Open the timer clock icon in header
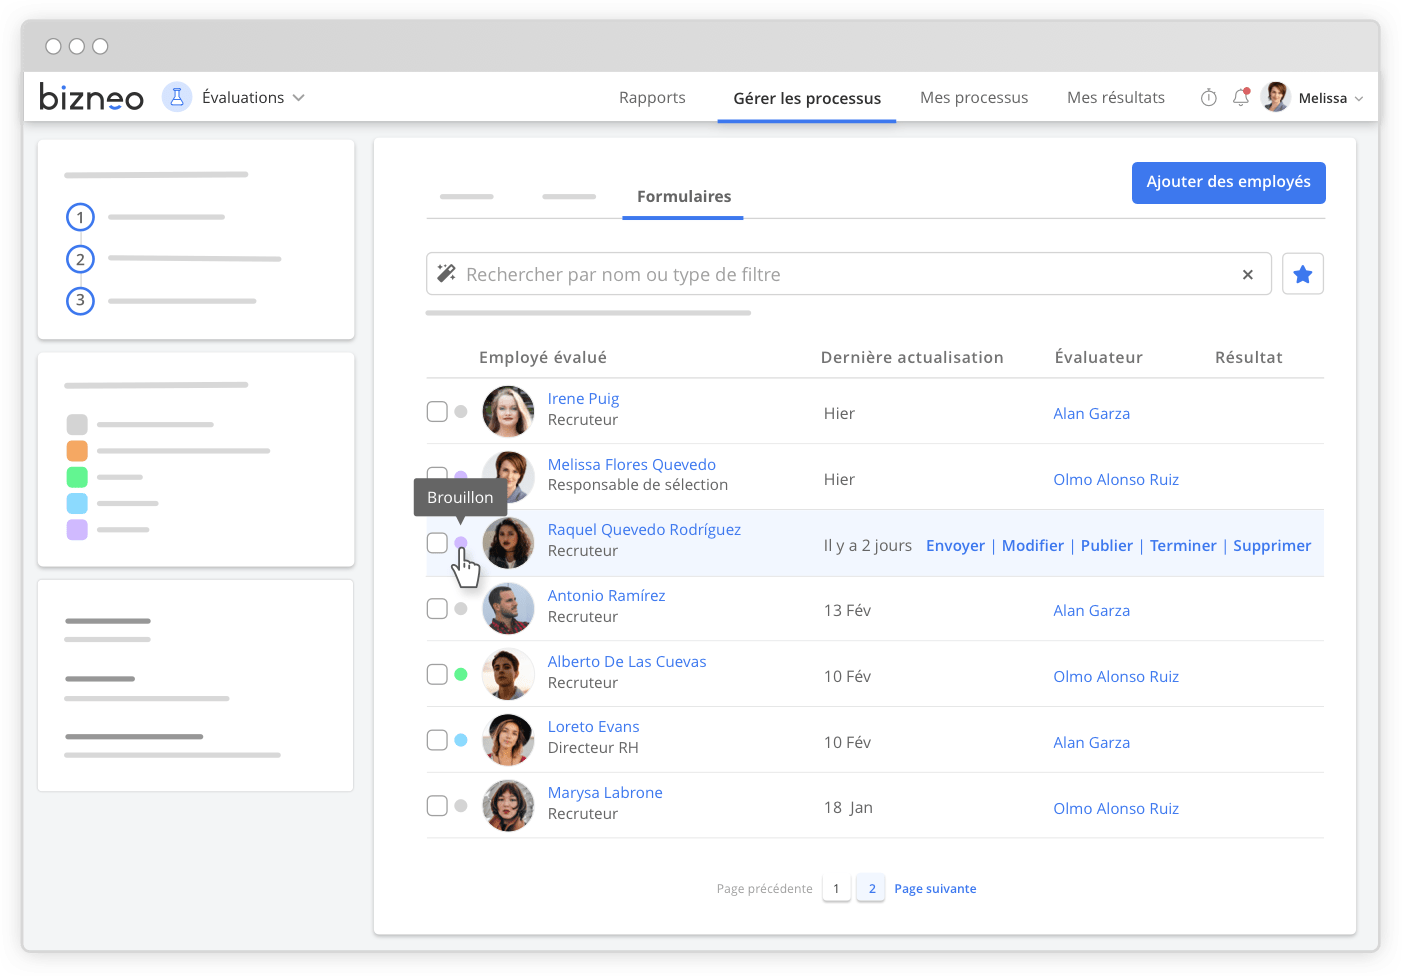The height and width of the screenshot is (976, 1402). point(1209,97)
